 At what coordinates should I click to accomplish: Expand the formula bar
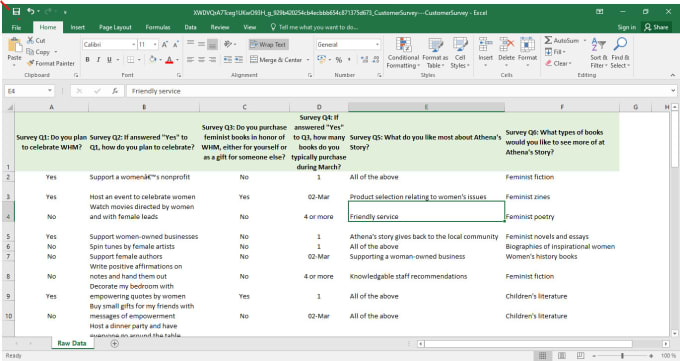(673, 91)
